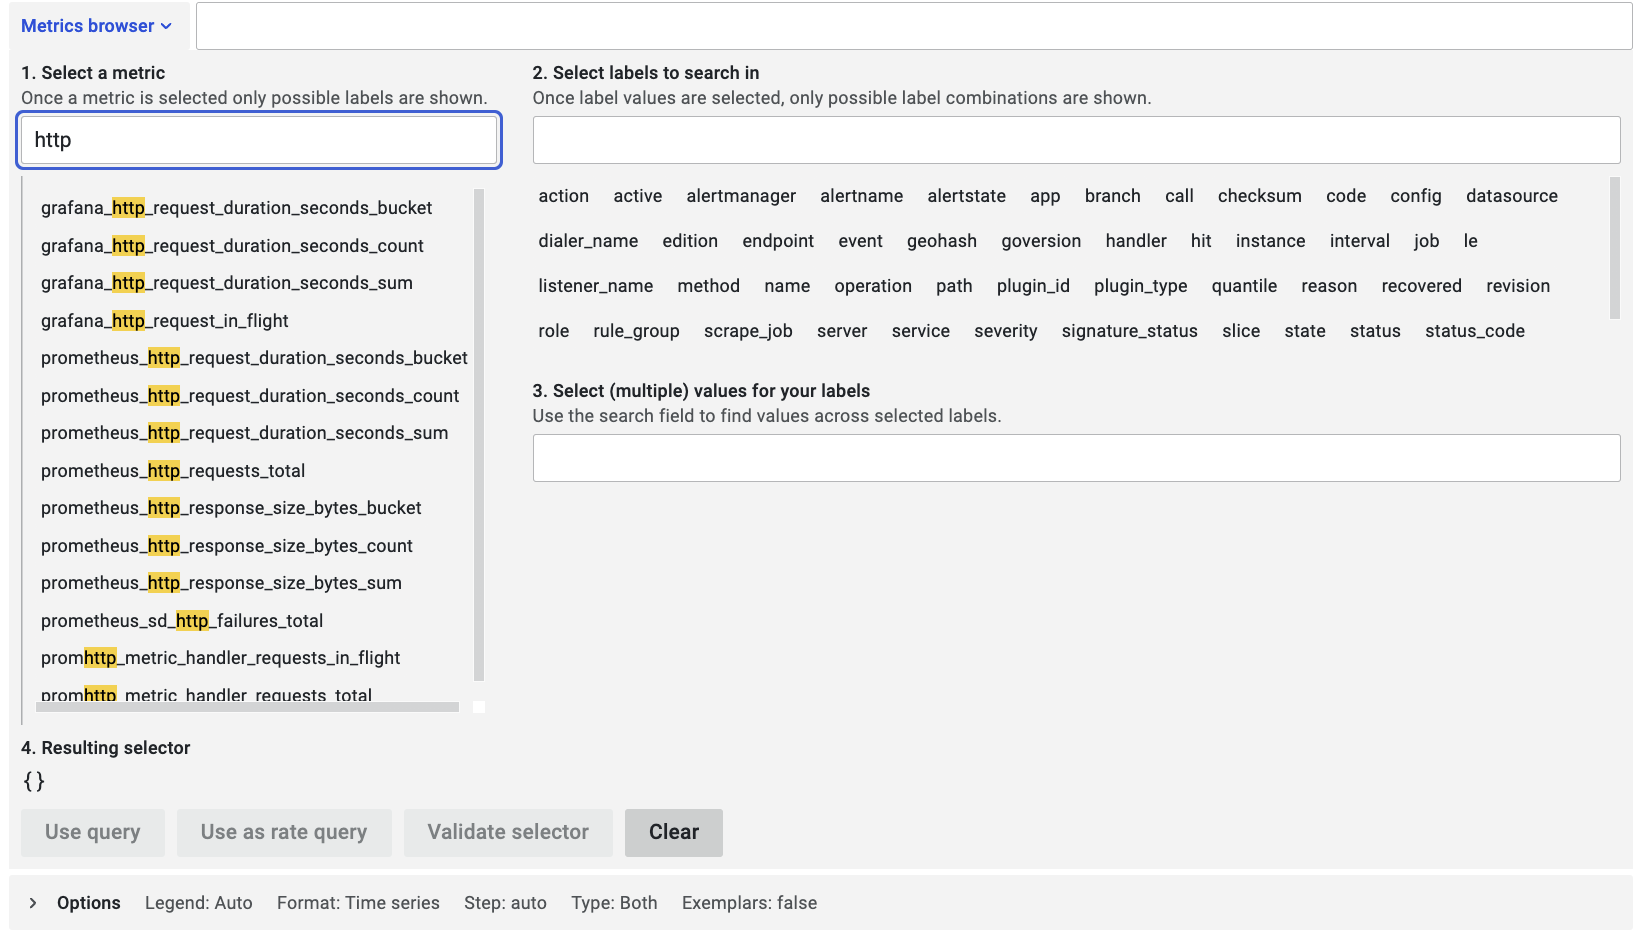The width and height of the screenshot is (1638, 934).
Task: Toggle the method label
Action: coord(708,285)
